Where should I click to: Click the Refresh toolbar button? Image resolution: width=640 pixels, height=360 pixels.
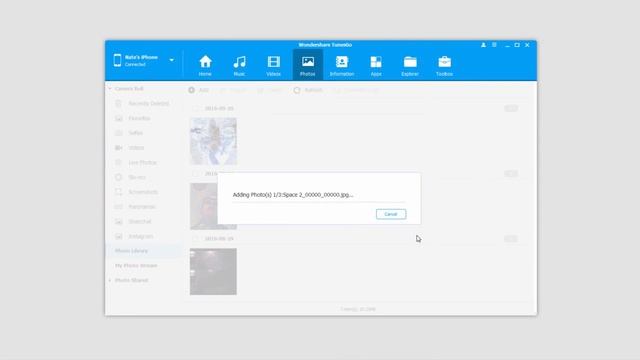click(x=308, y=90)
